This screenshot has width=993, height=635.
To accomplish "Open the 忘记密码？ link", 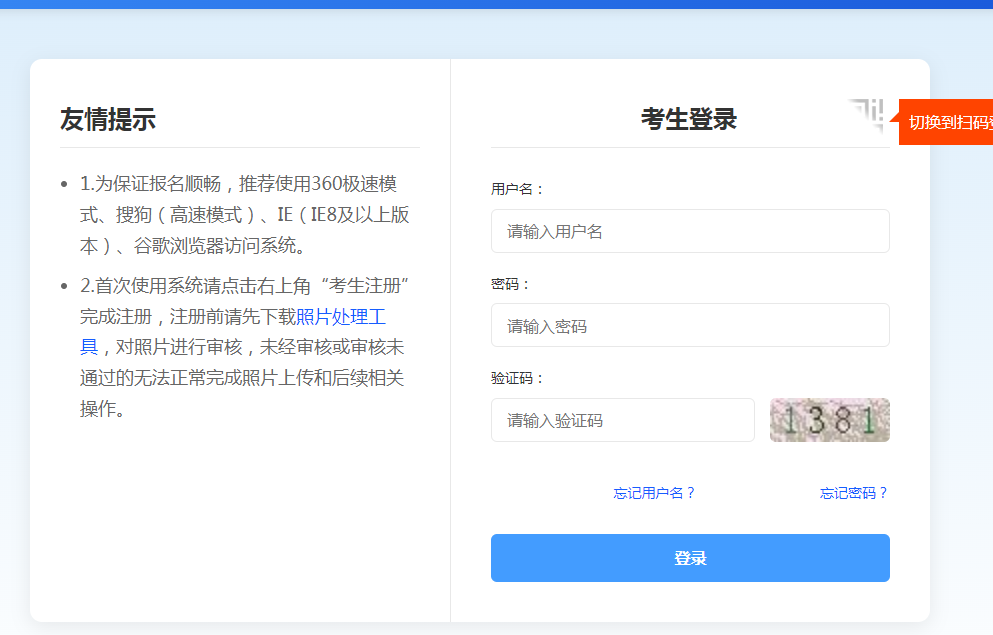I will tap(854, 493).
